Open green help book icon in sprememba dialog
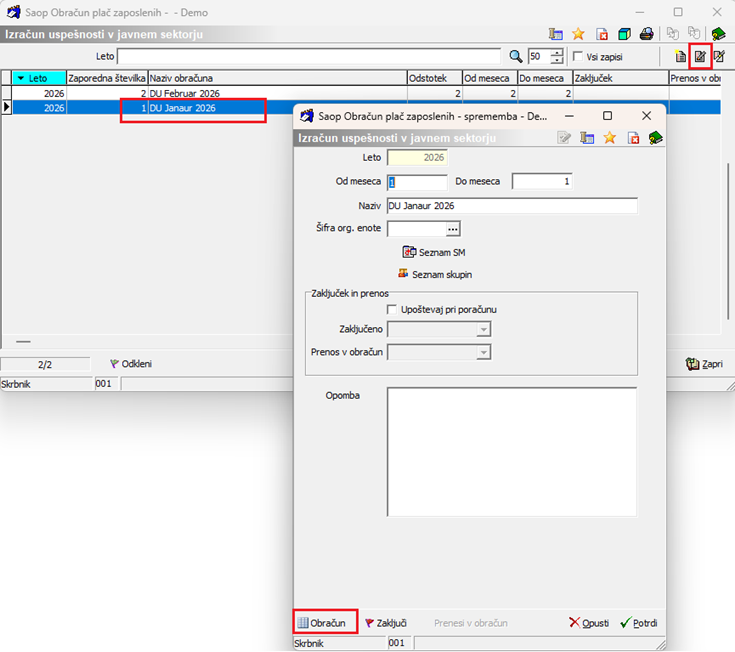 tap(655, 138)
